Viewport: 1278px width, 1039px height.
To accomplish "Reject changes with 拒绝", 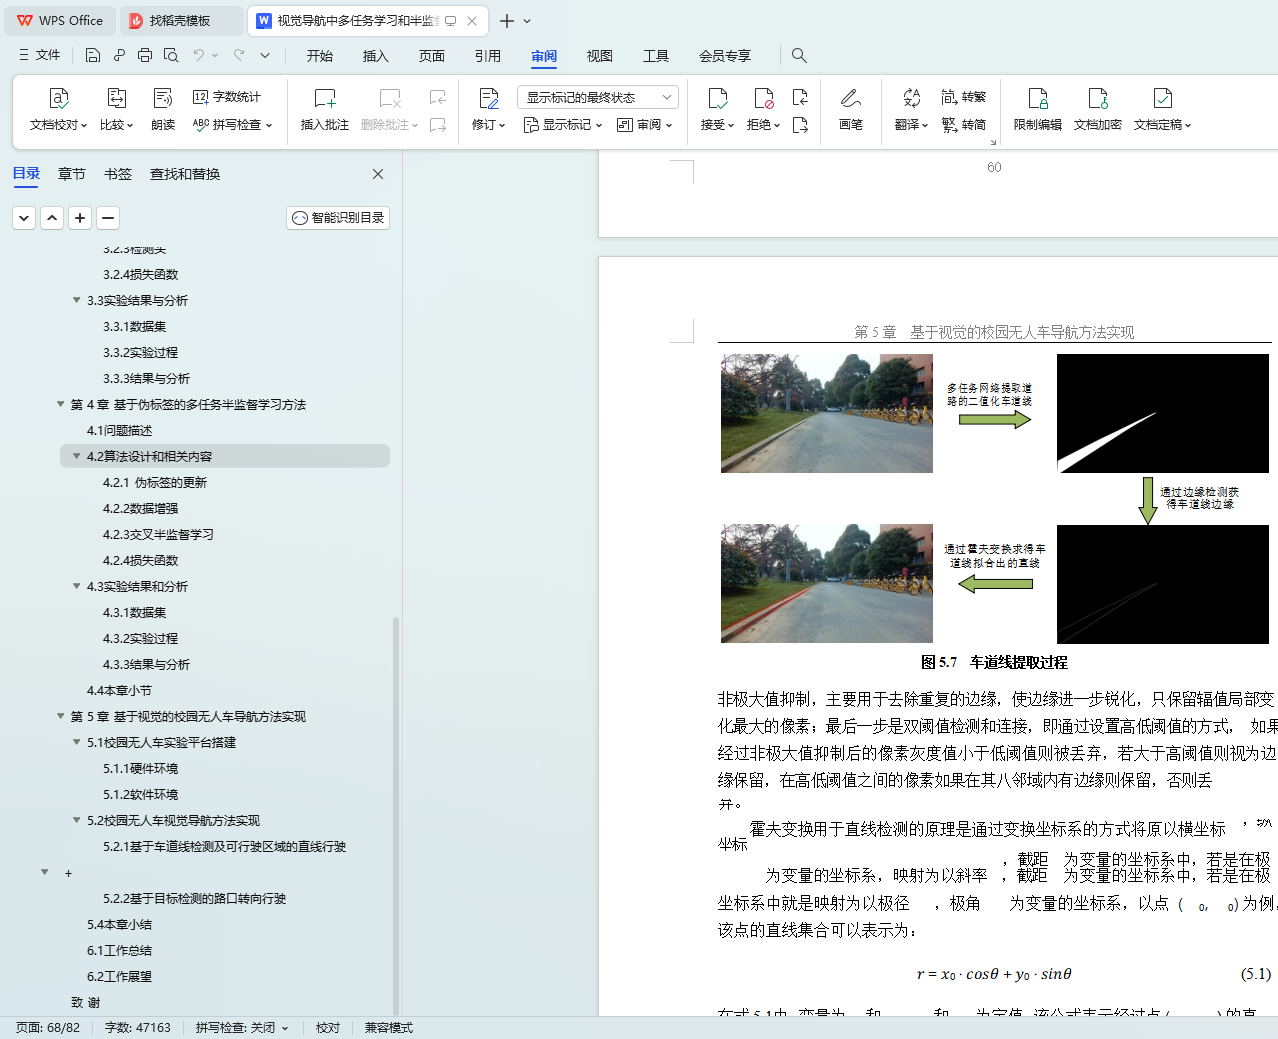I will pos(763,110).
